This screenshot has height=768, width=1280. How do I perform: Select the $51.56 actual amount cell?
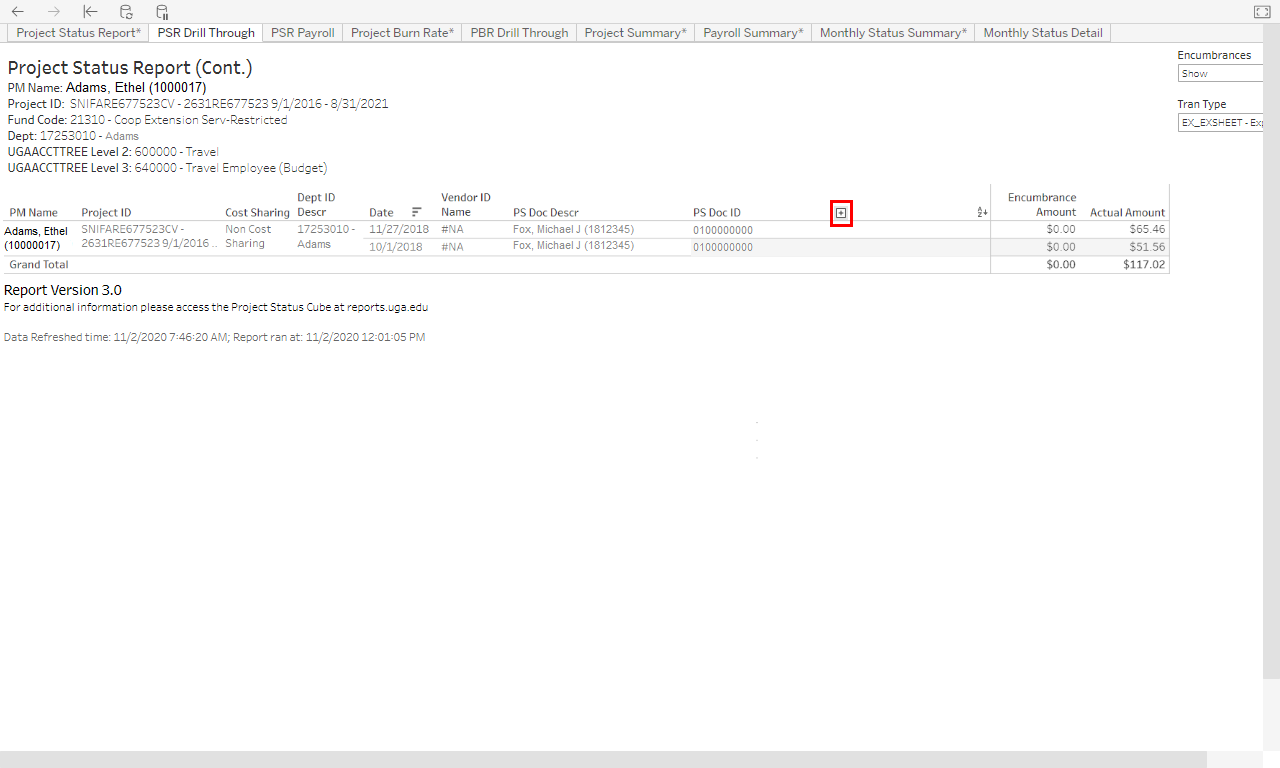1147,247
